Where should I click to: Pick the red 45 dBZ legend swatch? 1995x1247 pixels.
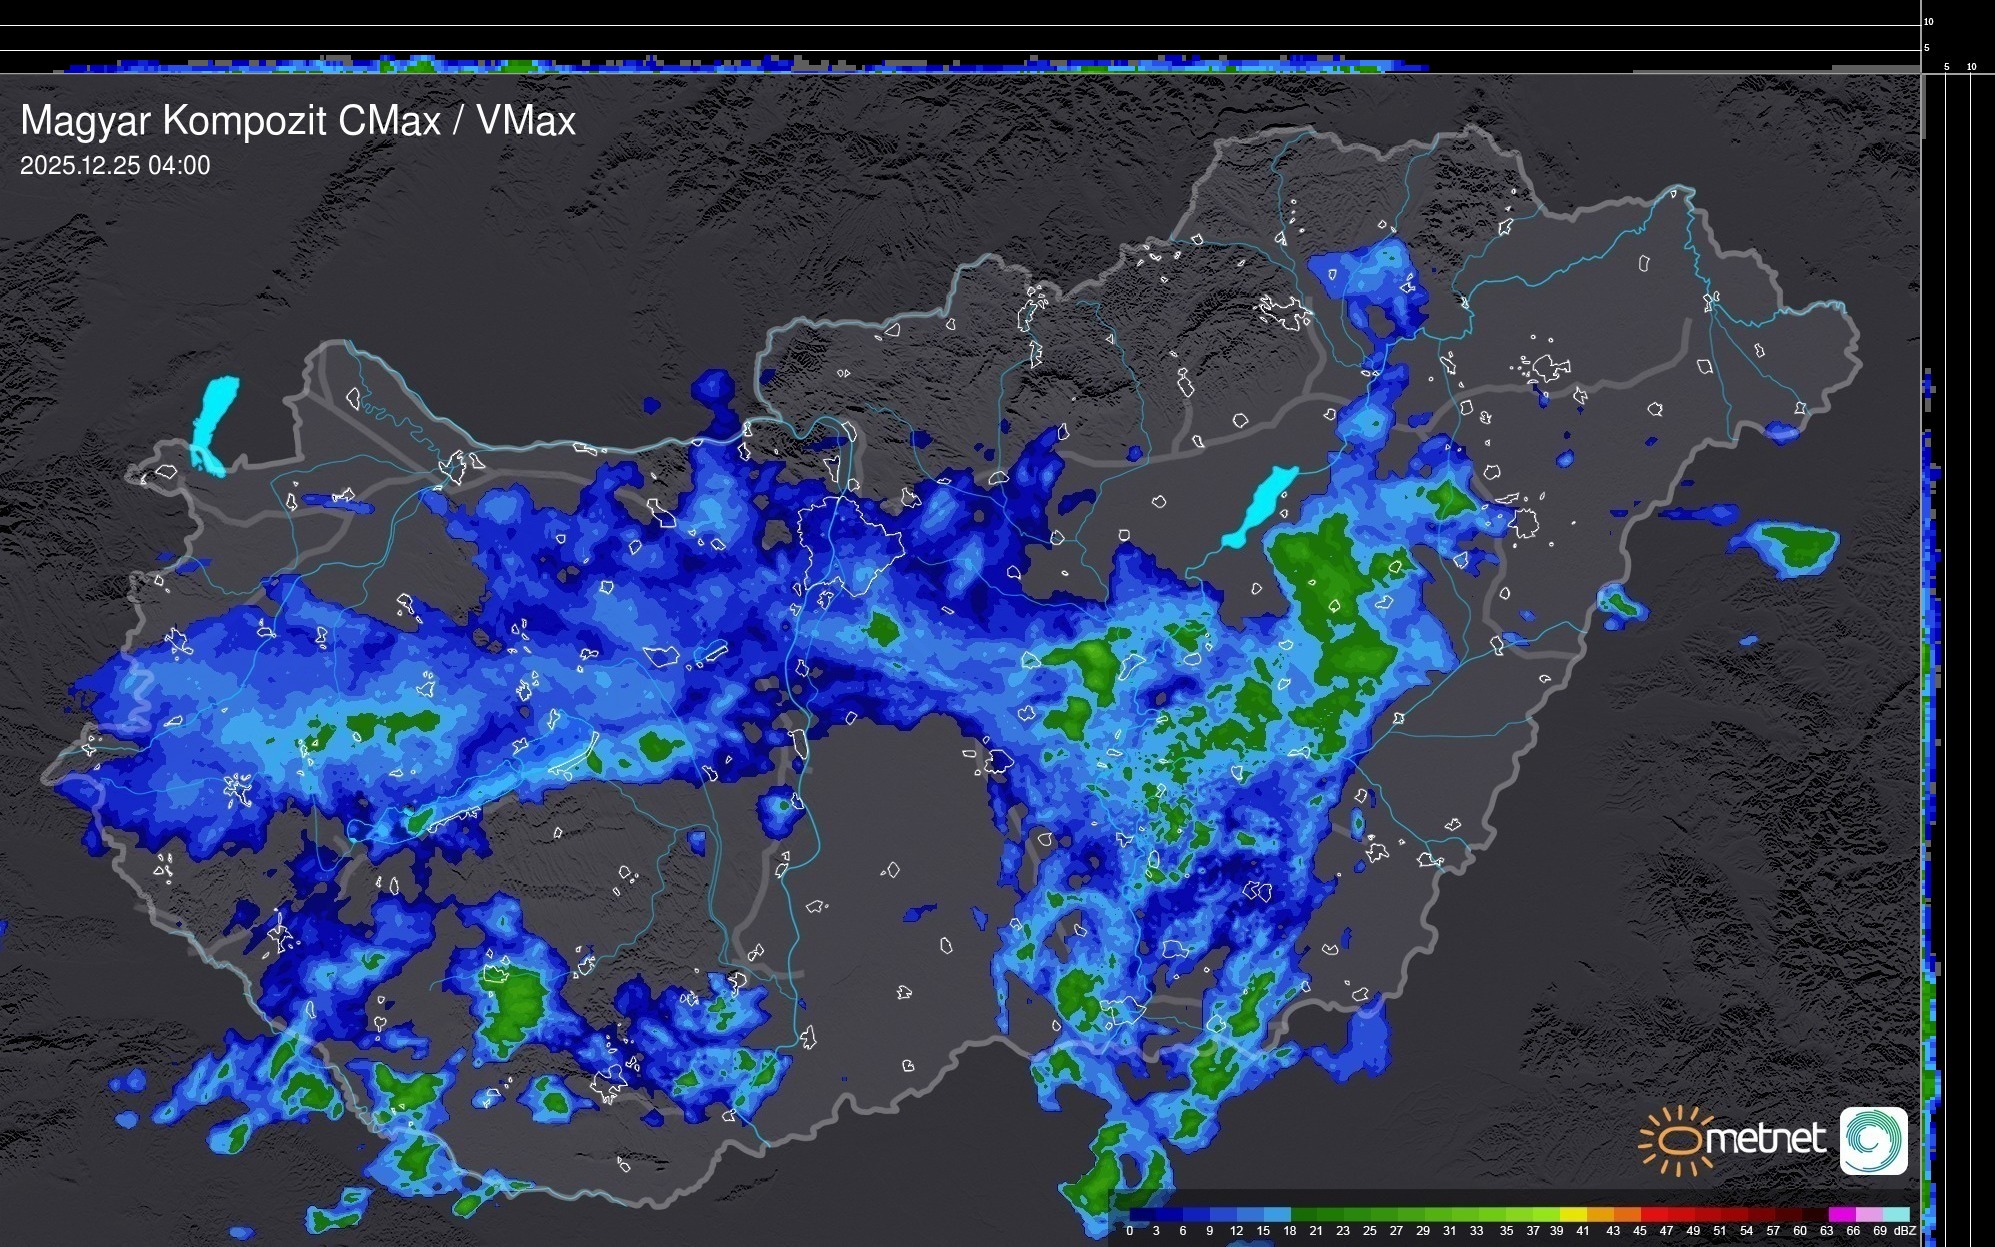(1654, 1215)
